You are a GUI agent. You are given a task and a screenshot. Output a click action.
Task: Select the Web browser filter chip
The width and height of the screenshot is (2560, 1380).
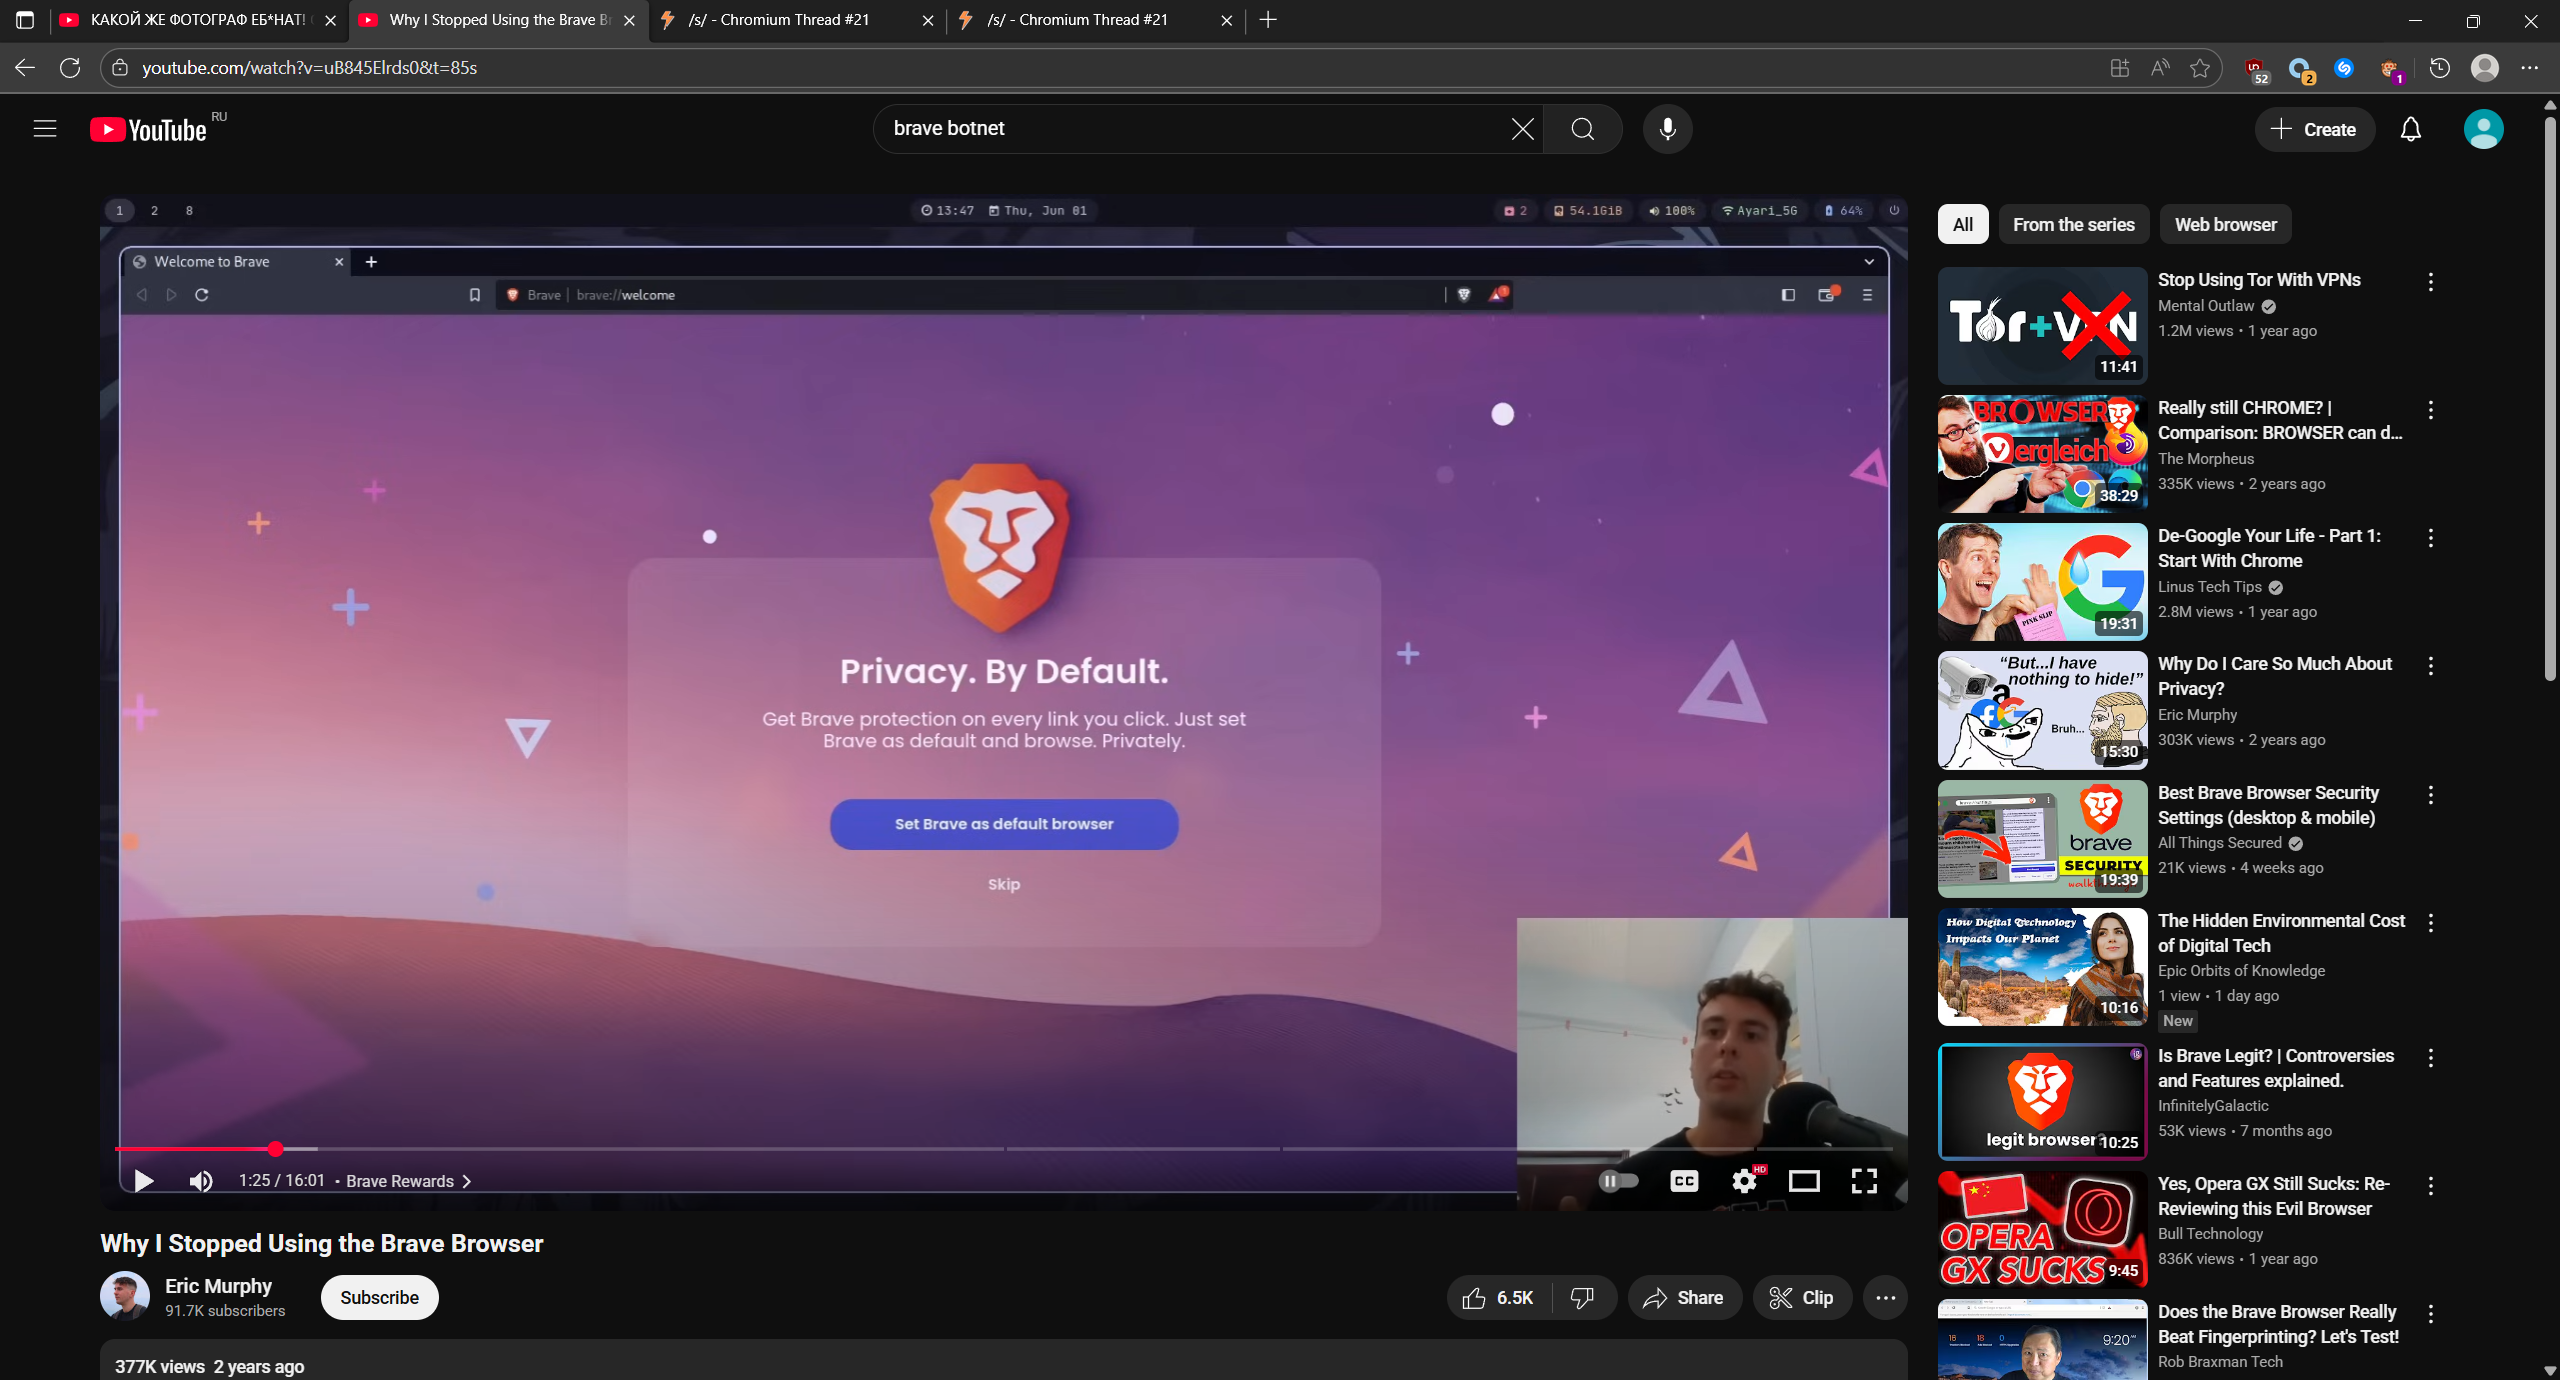tap(2225, 225)
